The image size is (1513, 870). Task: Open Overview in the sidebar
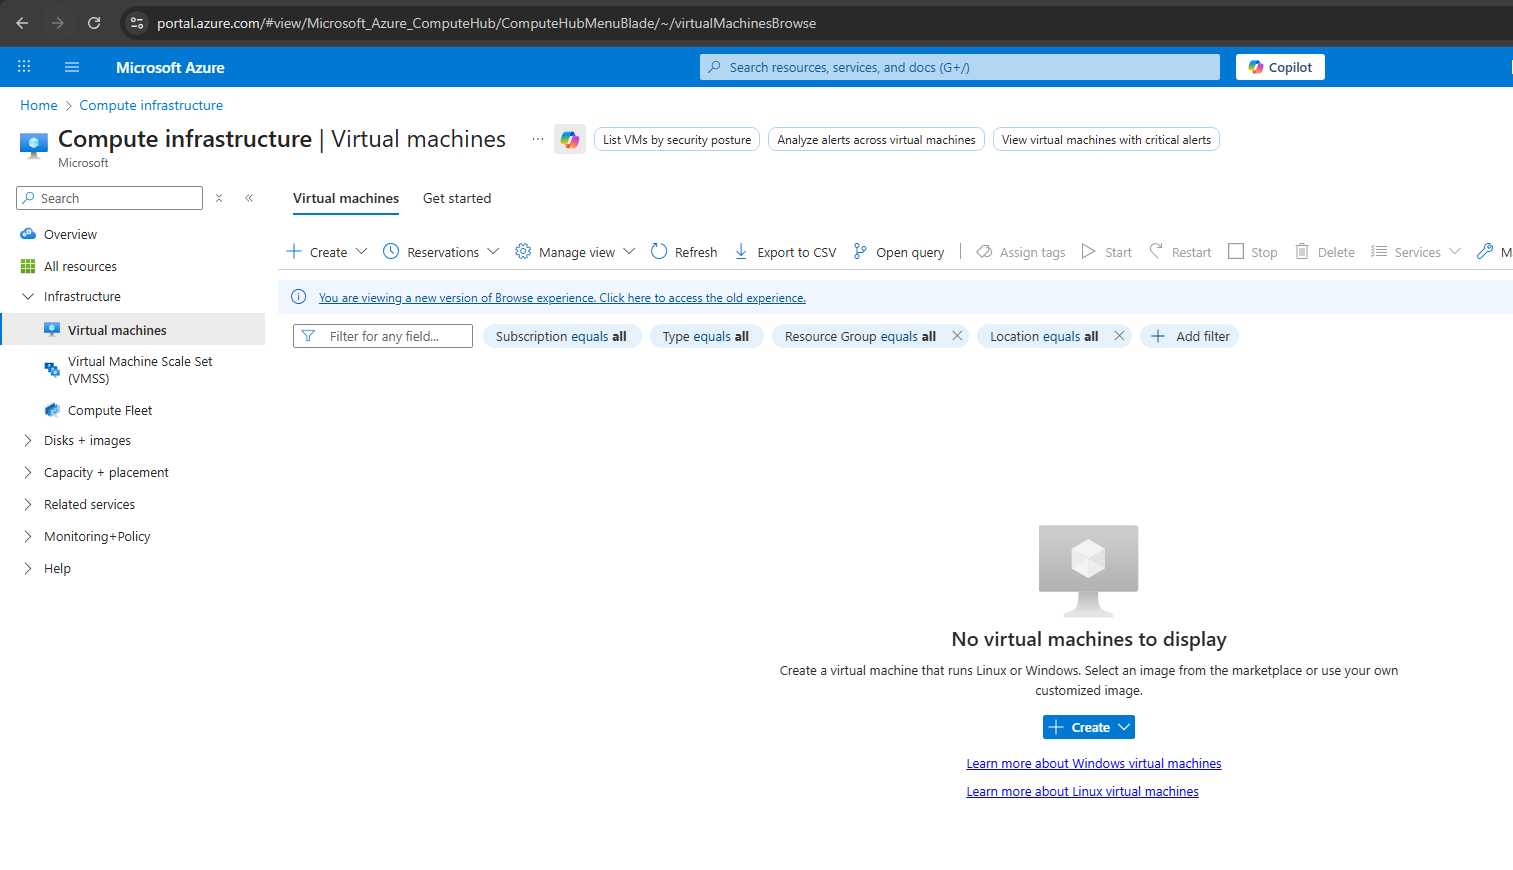coord(70,234)
